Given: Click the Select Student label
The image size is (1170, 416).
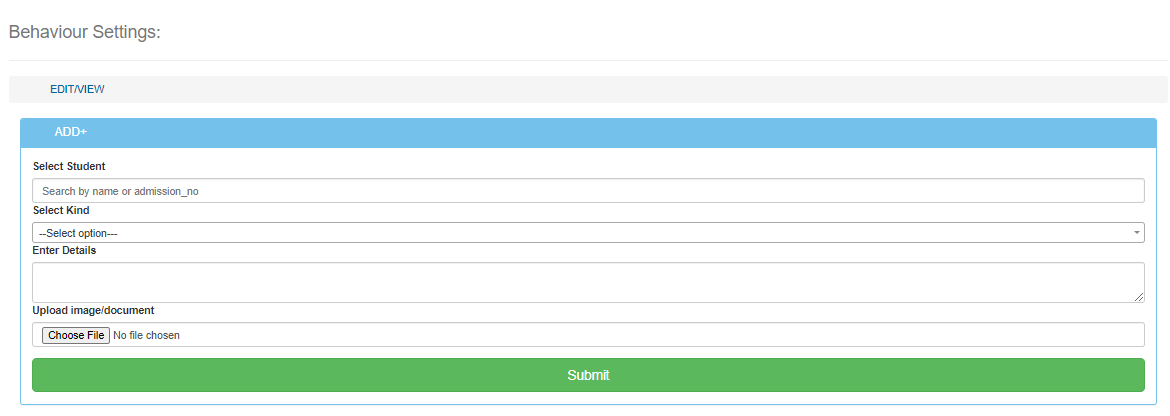Looking at the screenshot, I should coord(69,166).
